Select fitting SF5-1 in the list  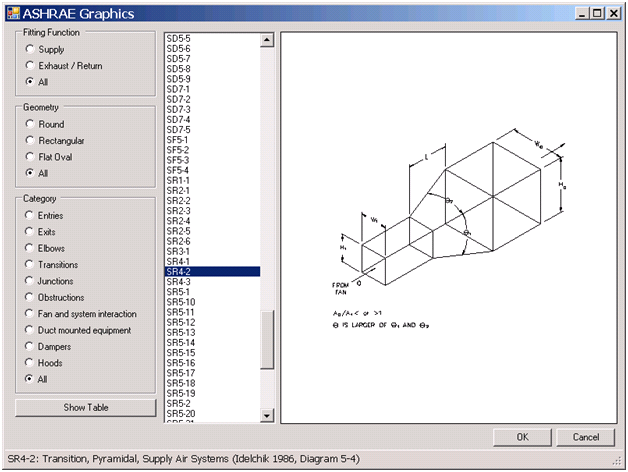[212, 140]
